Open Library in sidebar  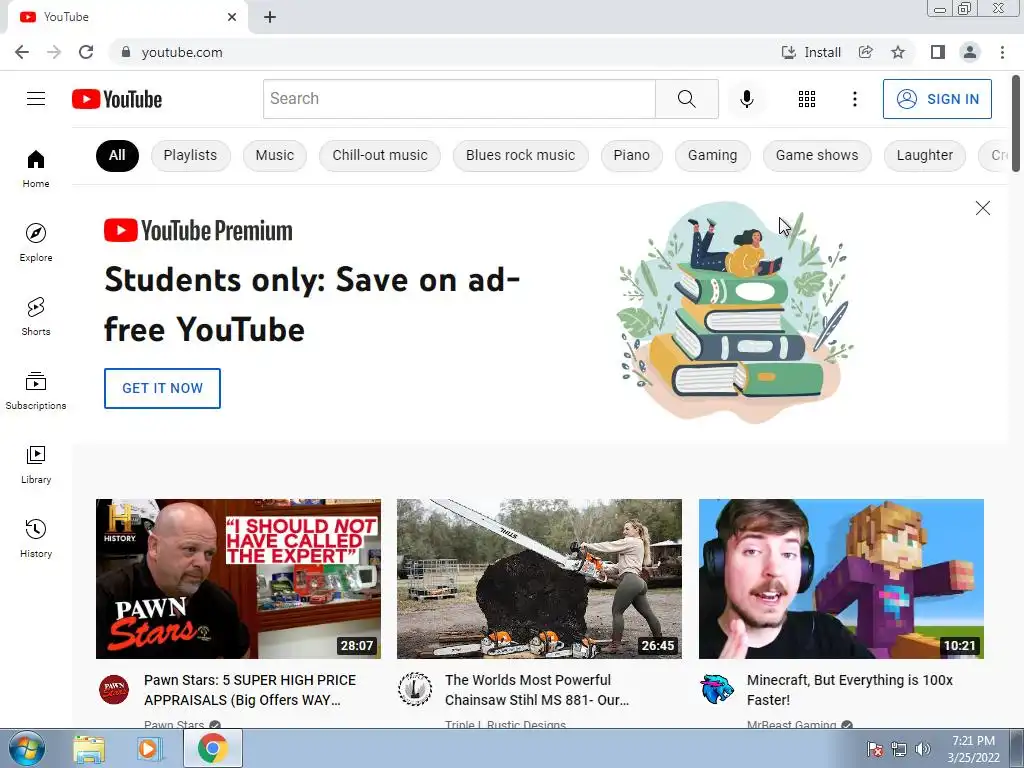pos(36,464)
